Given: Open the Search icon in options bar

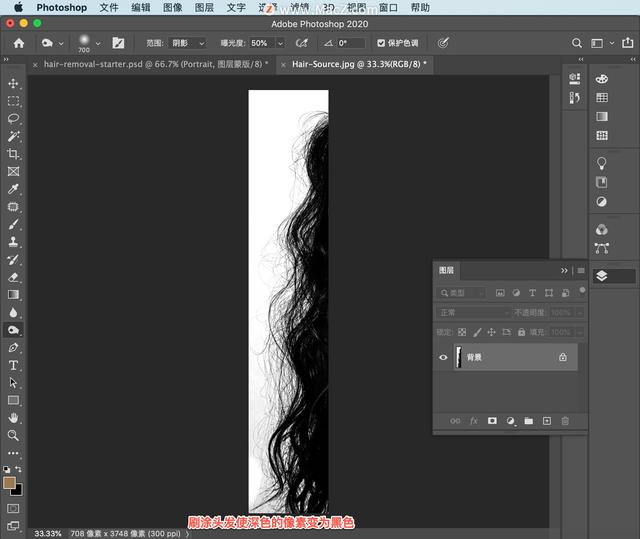Looking at the screenshot, I should coord(577,43).
